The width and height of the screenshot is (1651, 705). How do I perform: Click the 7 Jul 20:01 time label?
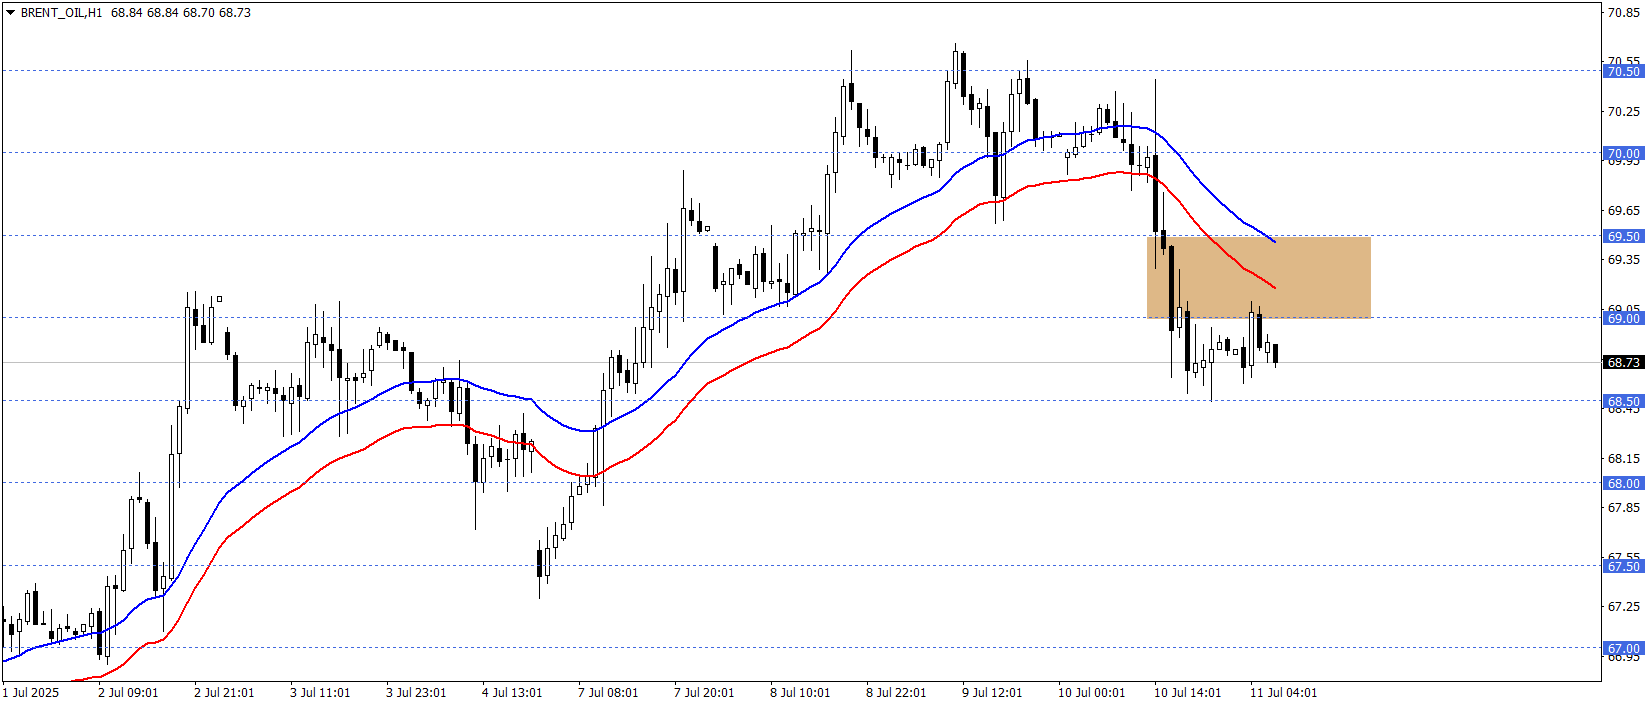704,692
